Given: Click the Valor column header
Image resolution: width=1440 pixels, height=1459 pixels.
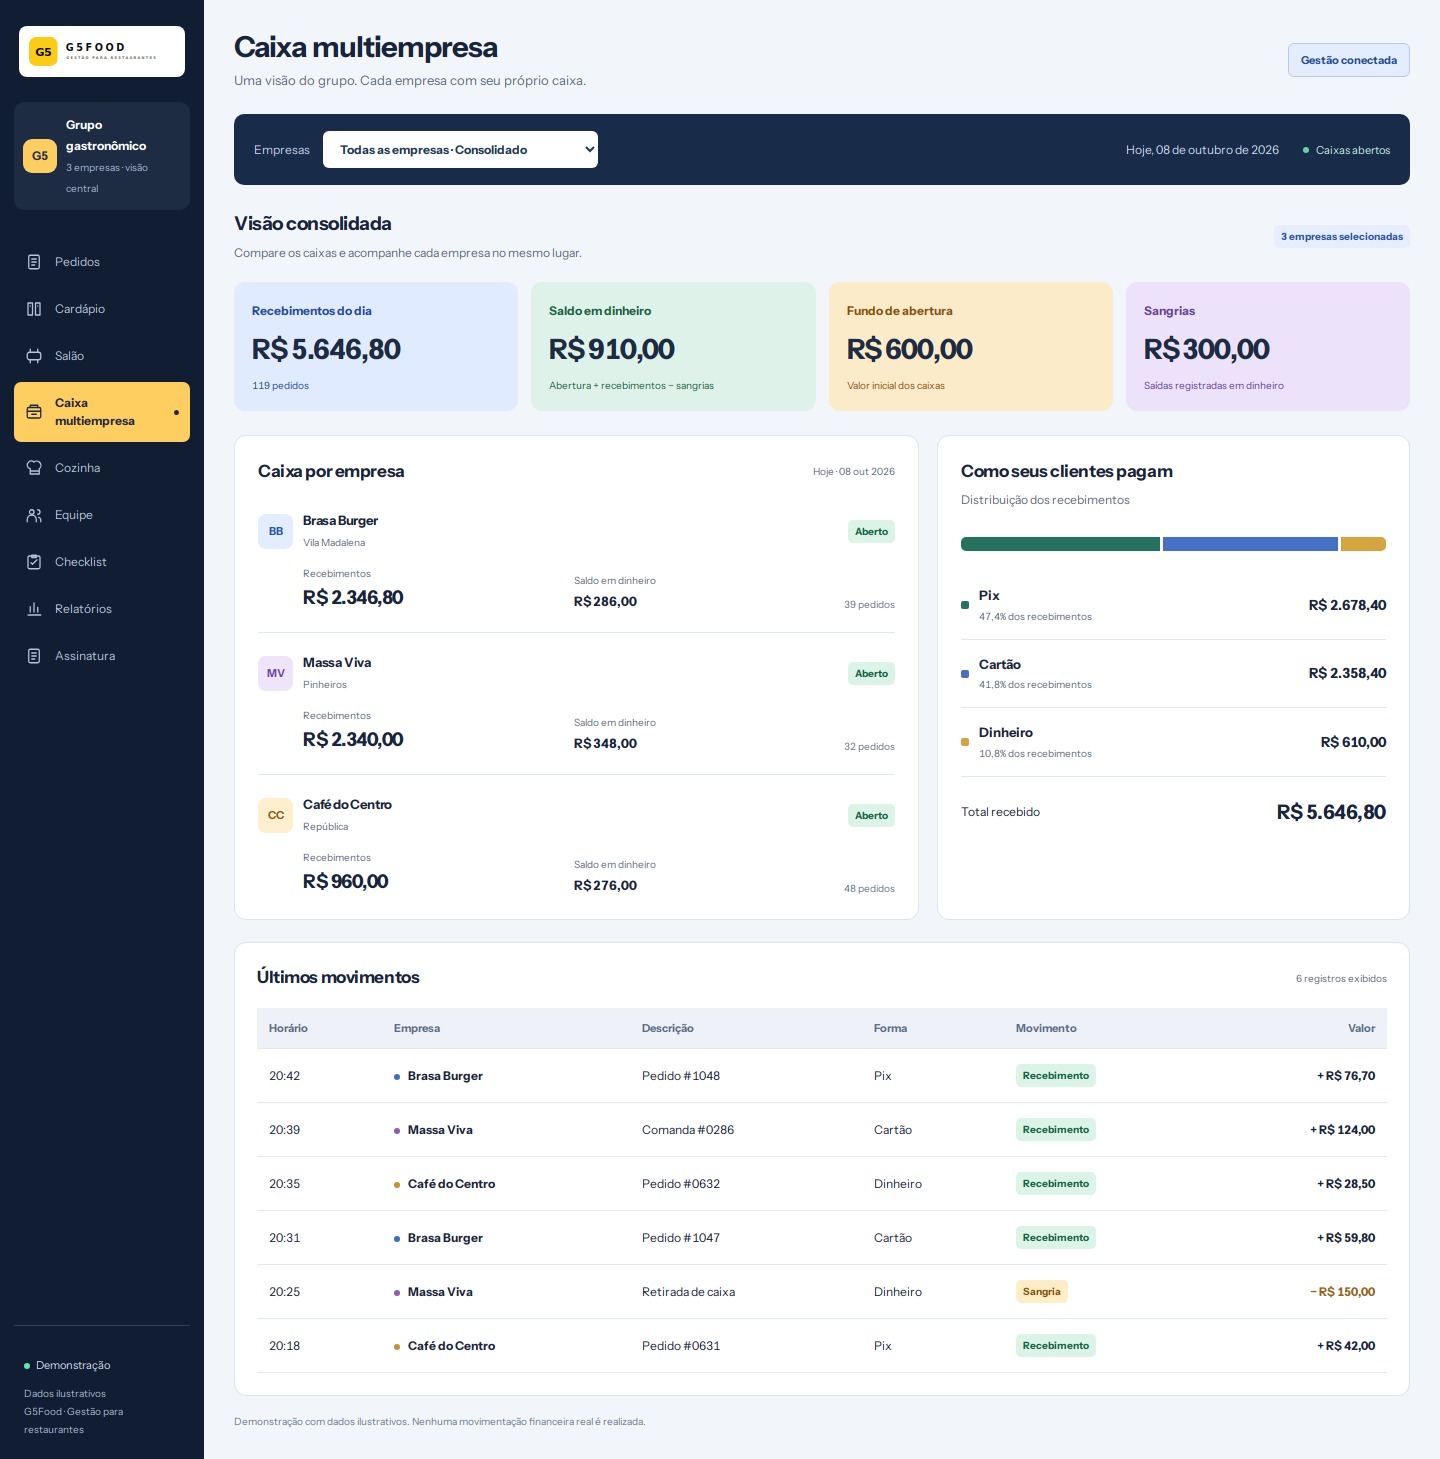Looking at the screenshot, I should click(1361, 1028).
